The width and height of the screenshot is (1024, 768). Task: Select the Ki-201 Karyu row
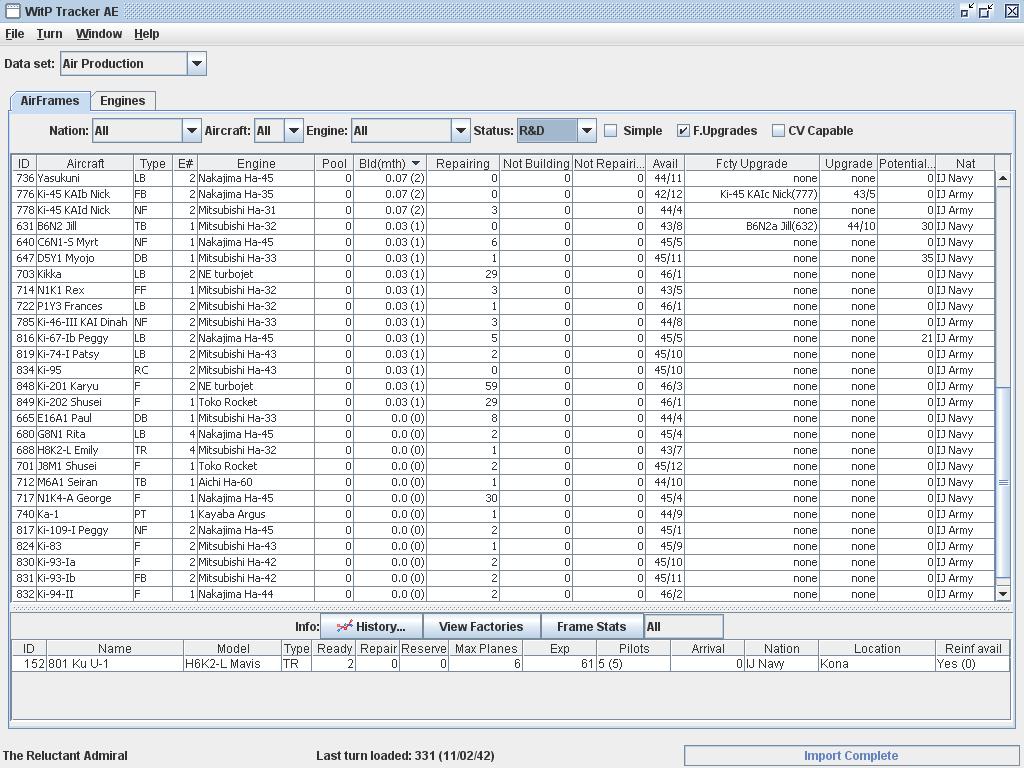(503, 386)
